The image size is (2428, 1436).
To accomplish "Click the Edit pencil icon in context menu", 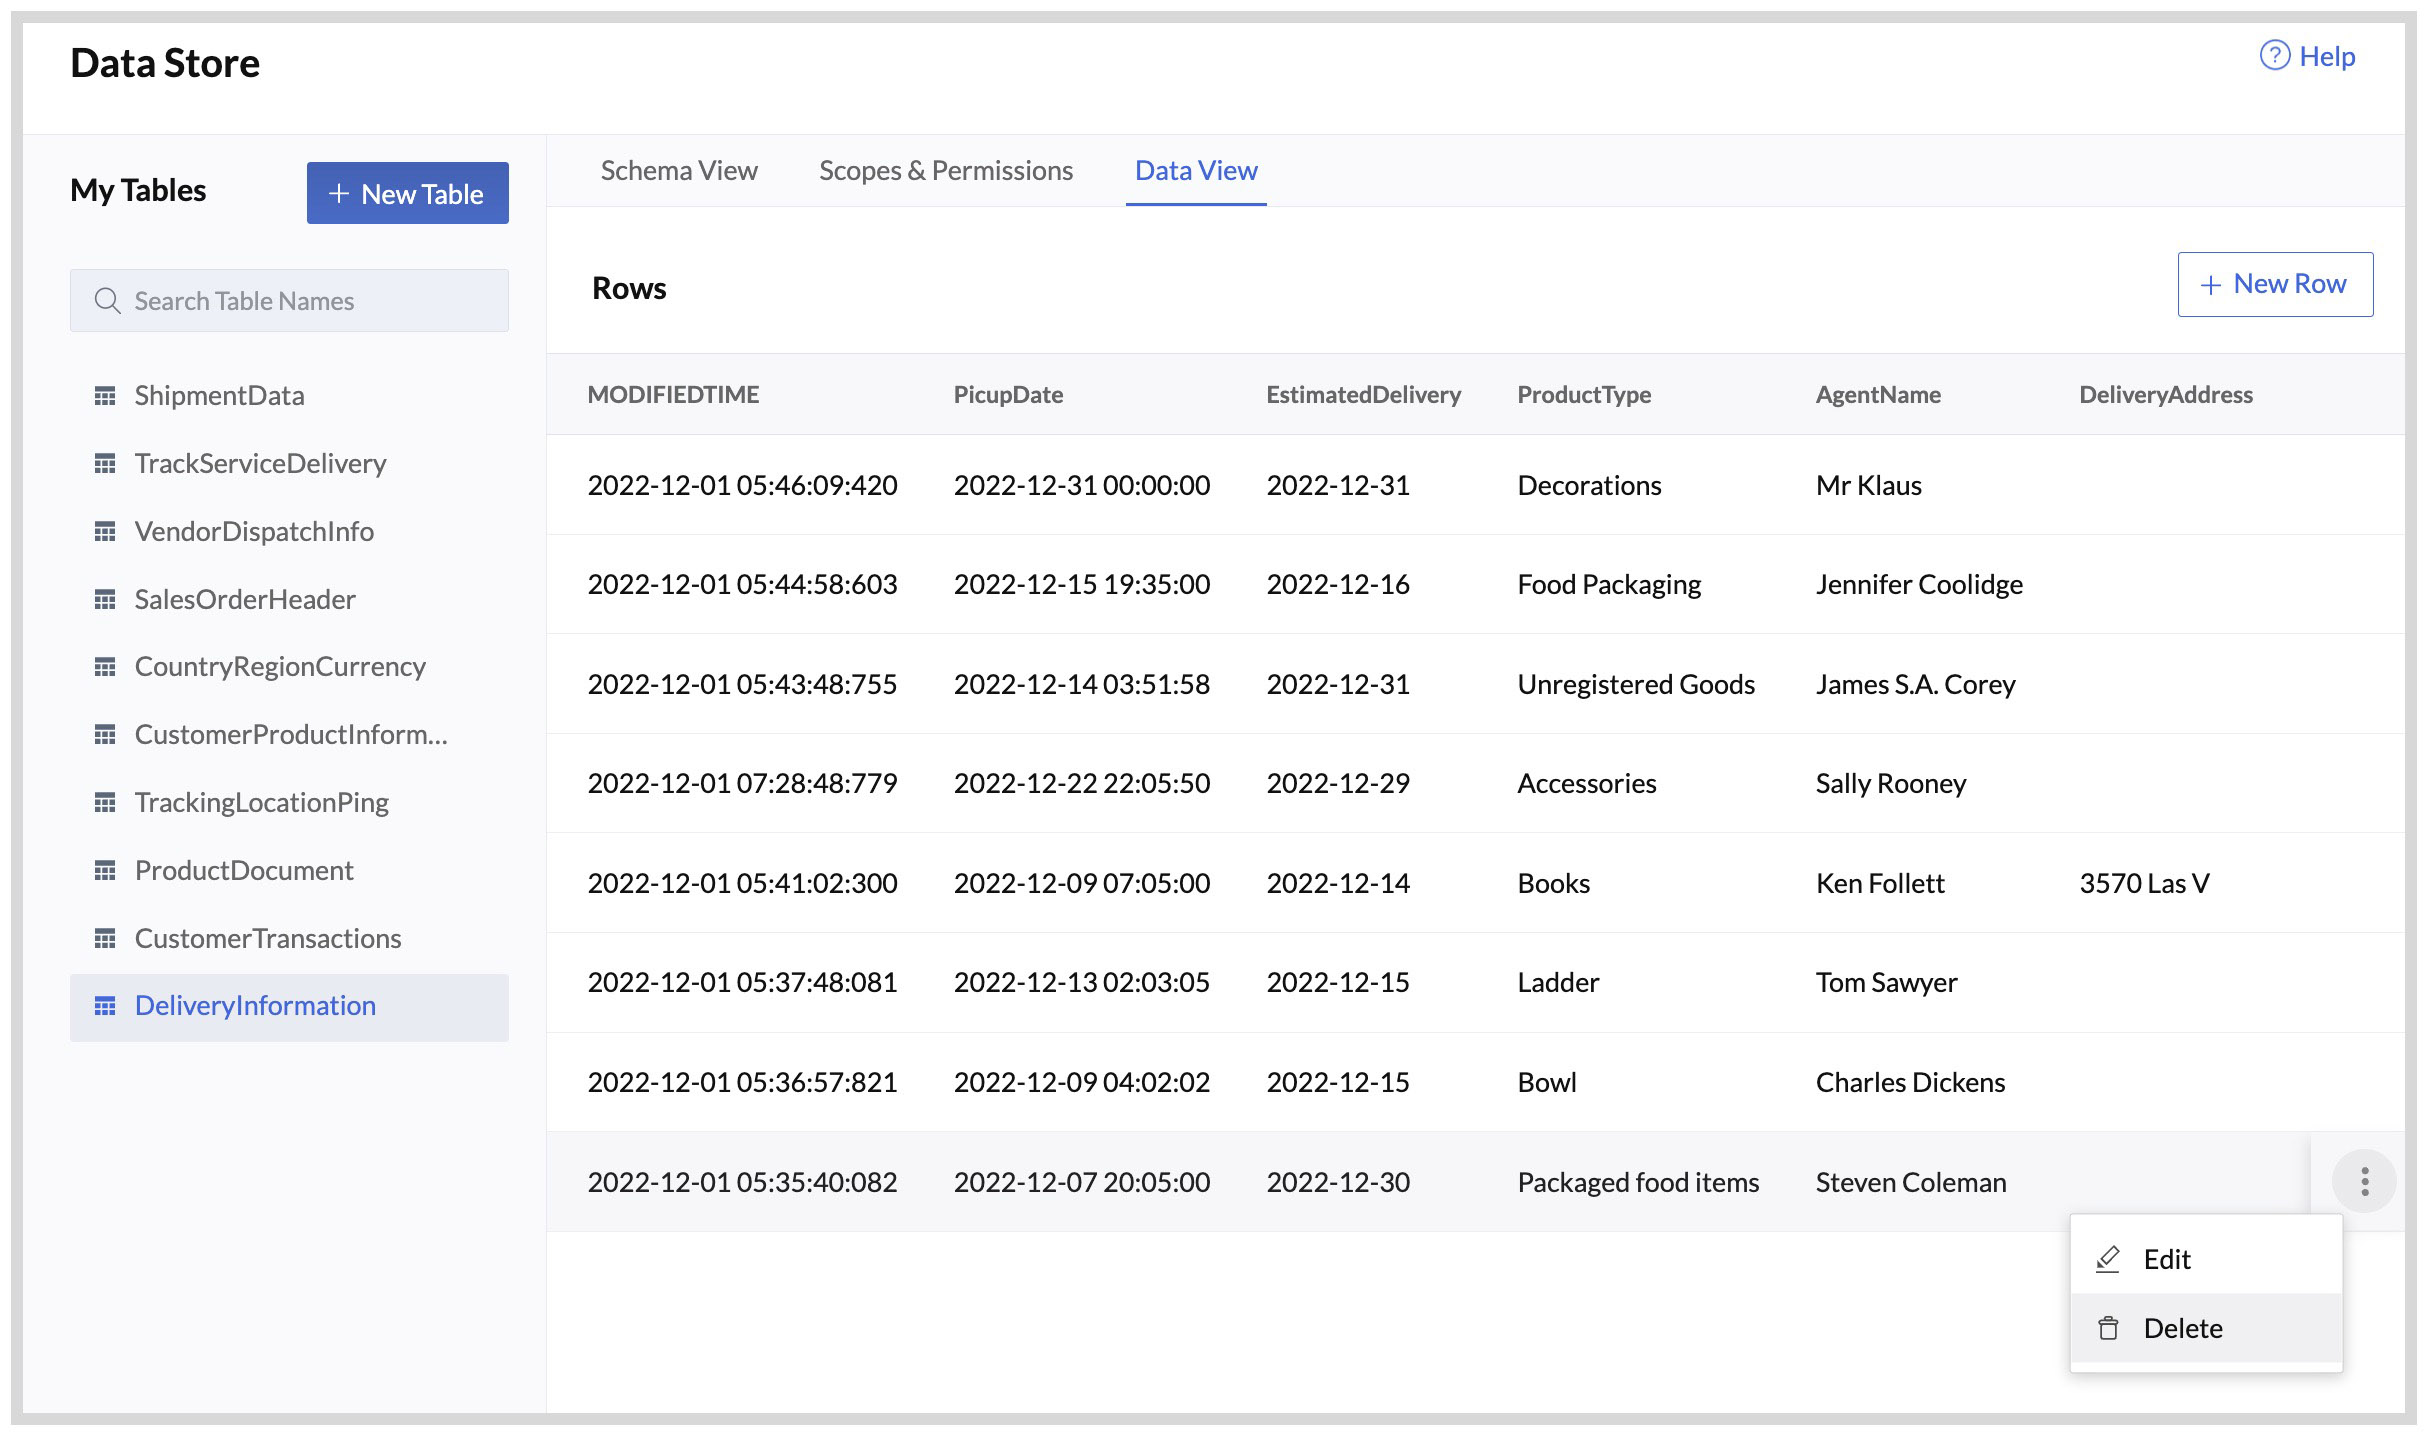I will (x=2108, y=1259).
